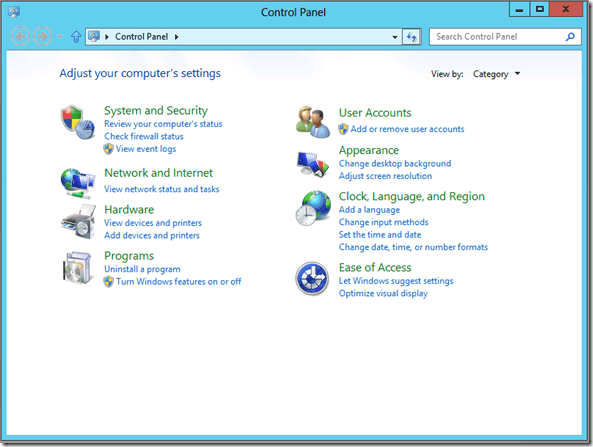Open the User Accounts heading
Viewport: 593px width, 447px height.
[x=375, y=113]
